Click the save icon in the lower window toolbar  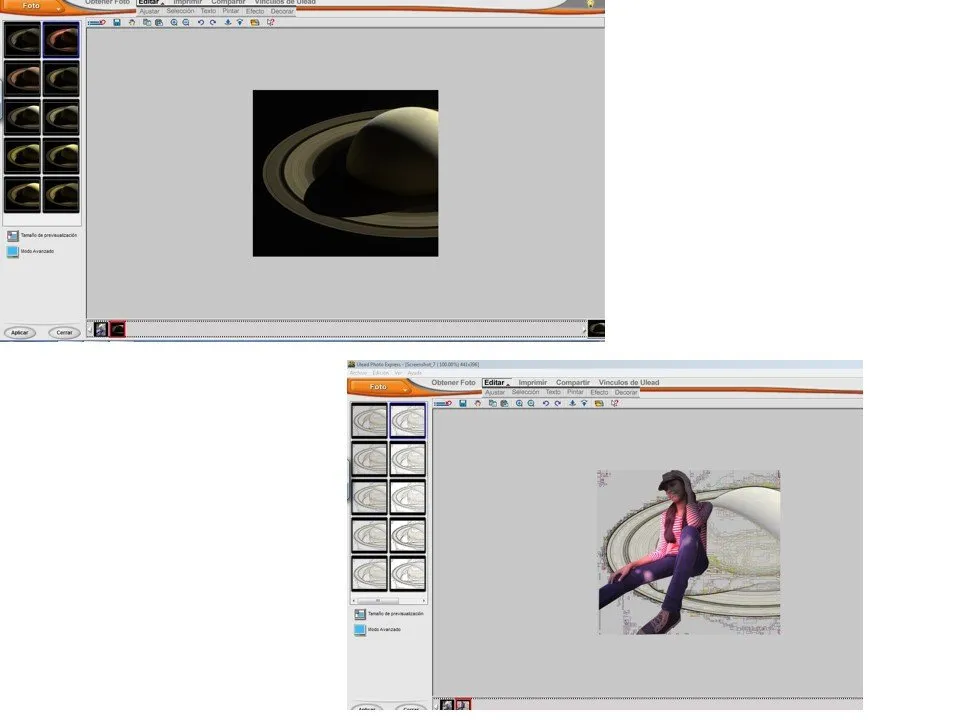(463, 403)
